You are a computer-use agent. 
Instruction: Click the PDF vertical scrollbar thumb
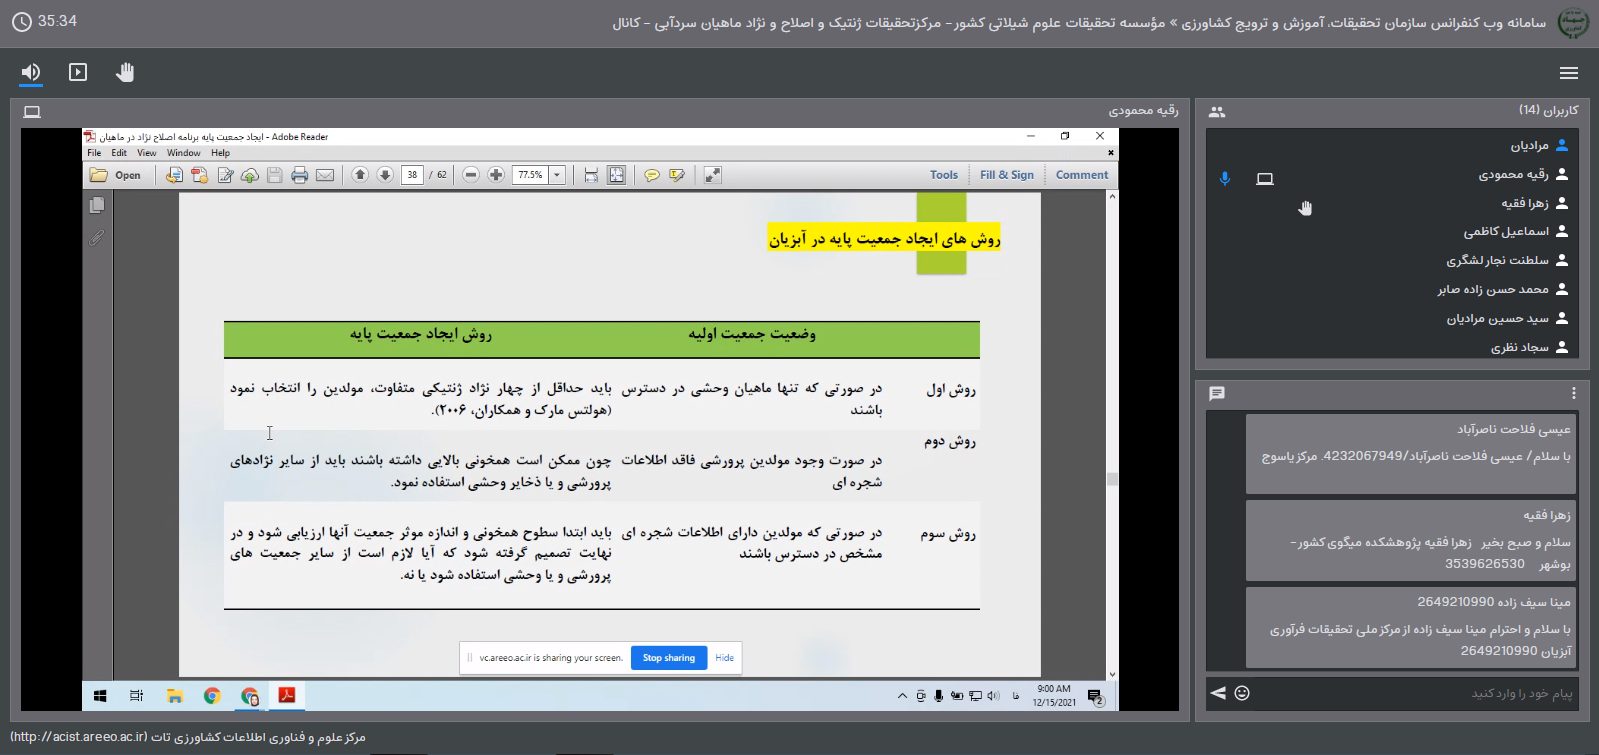(x=1112, y=479)
